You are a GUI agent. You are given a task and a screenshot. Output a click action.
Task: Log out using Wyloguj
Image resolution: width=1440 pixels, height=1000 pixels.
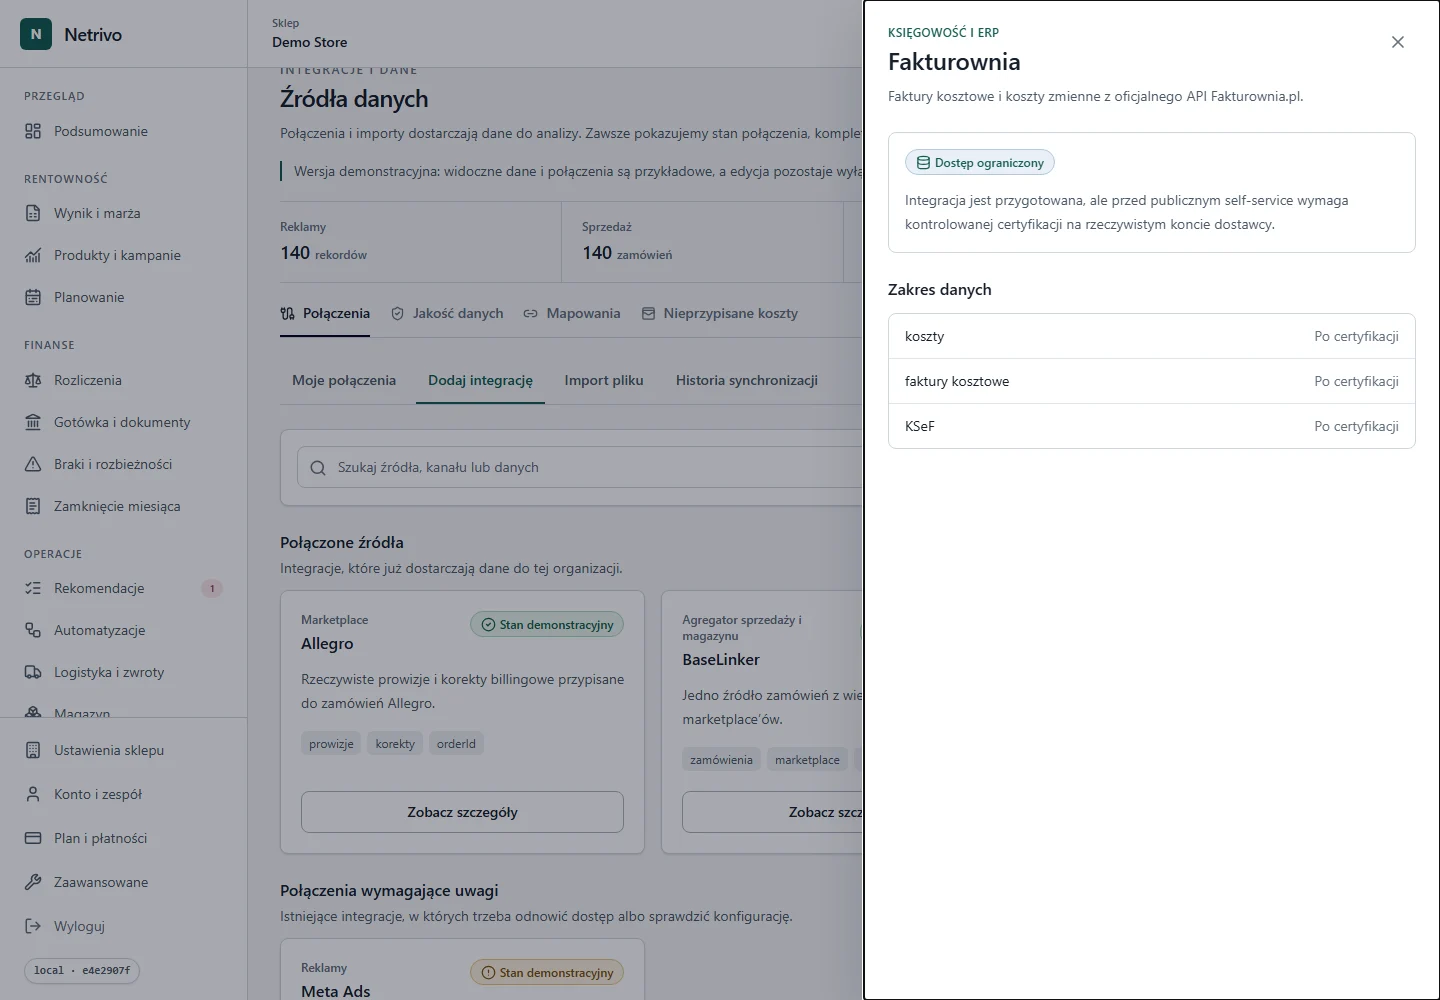tap(124, 926)
